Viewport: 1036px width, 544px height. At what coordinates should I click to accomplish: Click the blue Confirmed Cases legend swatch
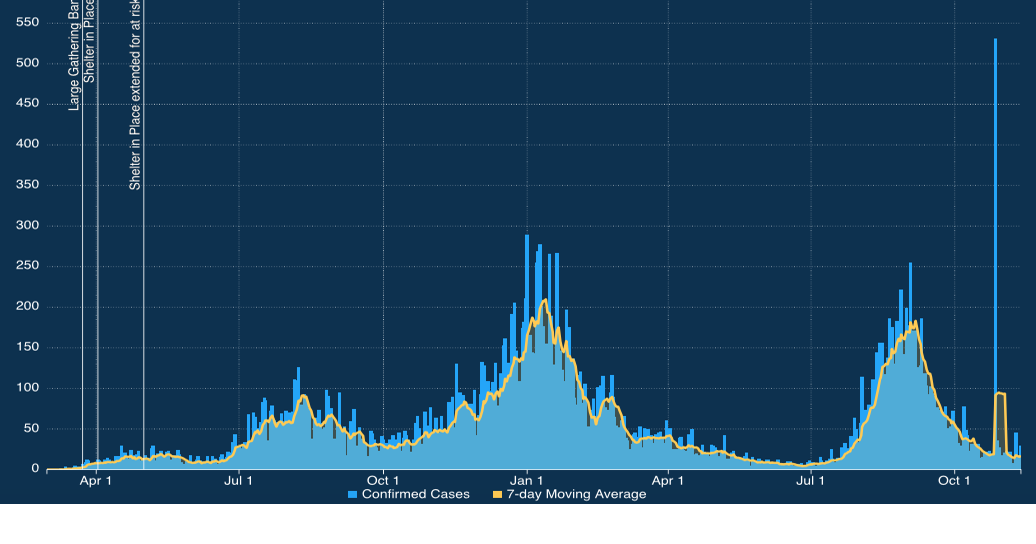coord(352,495)
